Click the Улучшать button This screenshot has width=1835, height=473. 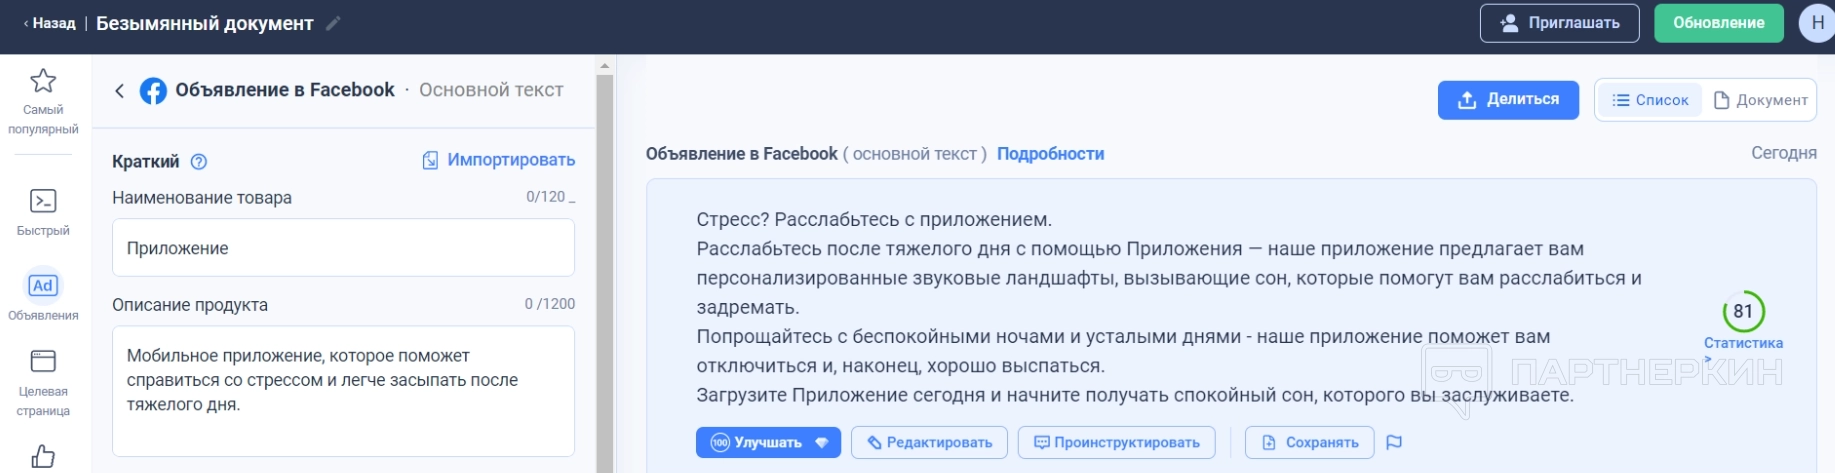click(768, 442)
